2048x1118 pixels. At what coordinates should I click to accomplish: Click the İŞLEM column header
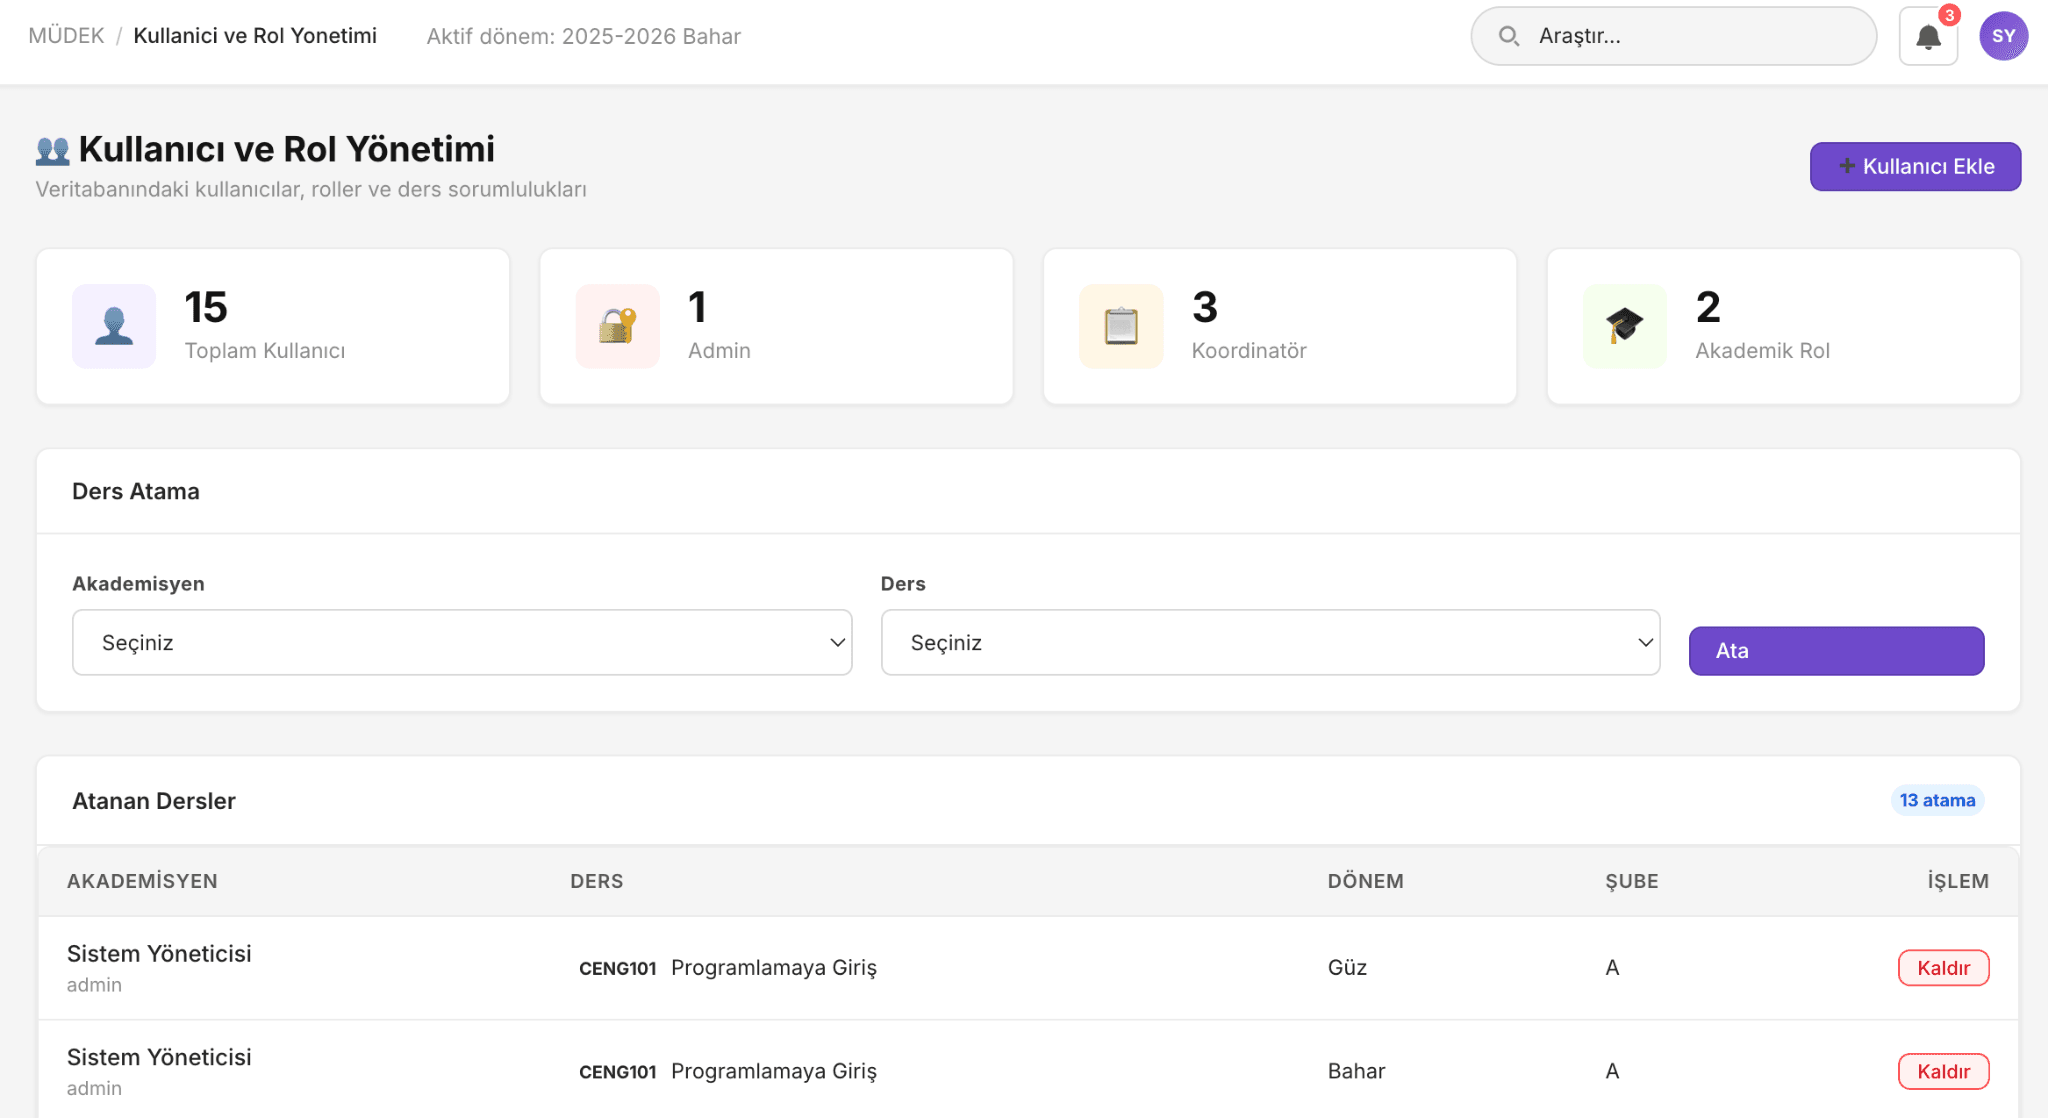(1958, 881)
